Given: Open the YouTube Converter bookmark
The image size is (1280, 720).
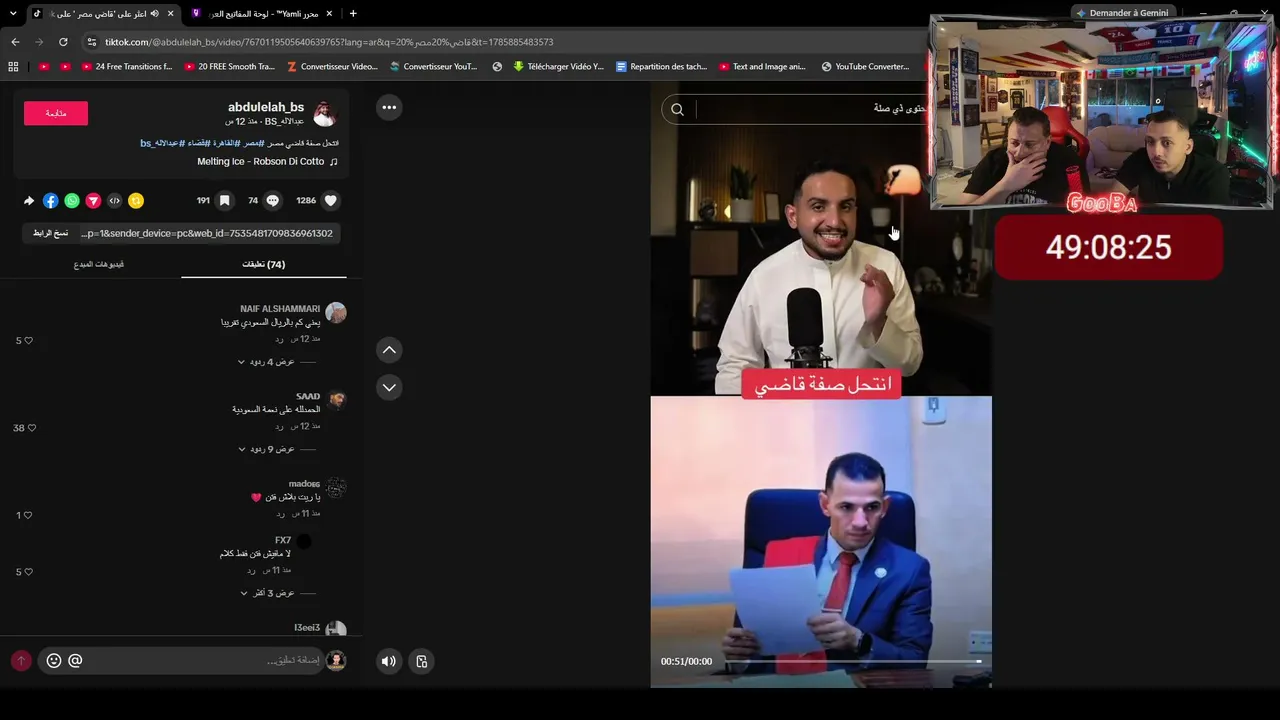Looking at the screenshot, I should click(x=866, y=67).
